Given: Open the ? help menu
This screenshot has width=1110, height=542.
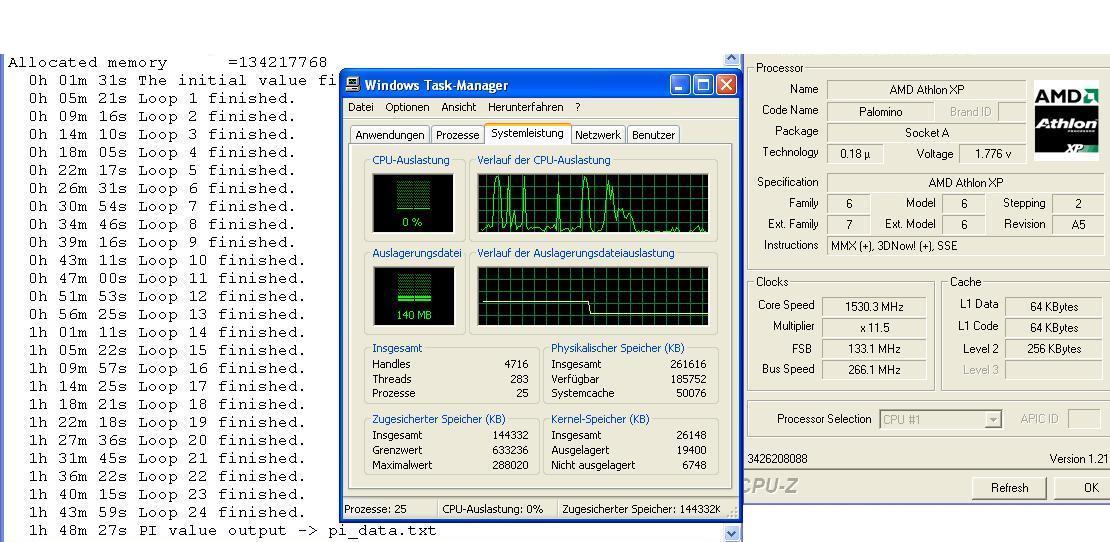Looking at the screenshot, I should point(578,108).
